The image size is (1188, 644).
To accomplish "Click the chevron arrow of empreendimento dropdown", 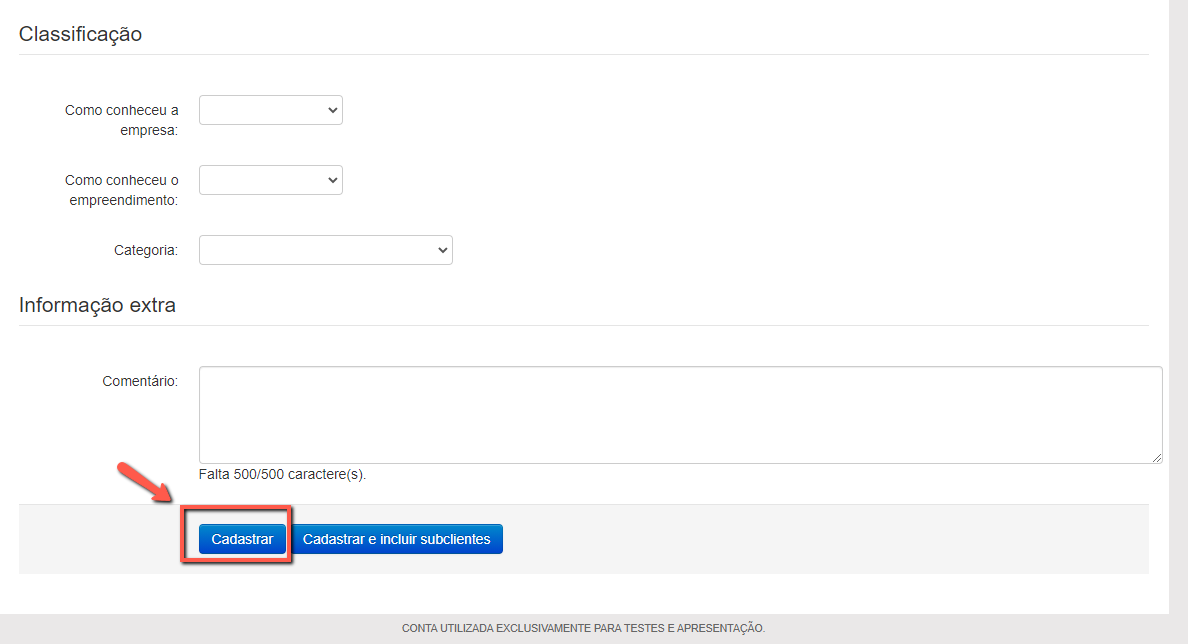I will tap(333, 180).
